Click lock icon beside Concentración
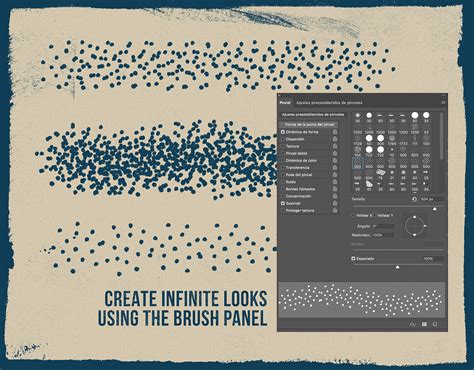 [x=335, y=196]
